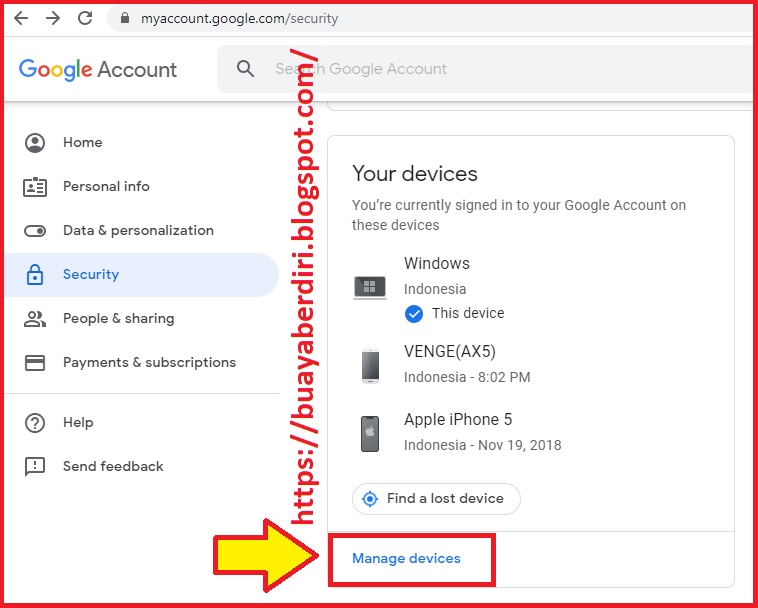Reload the page with the refresh icon

pos(85,18)
